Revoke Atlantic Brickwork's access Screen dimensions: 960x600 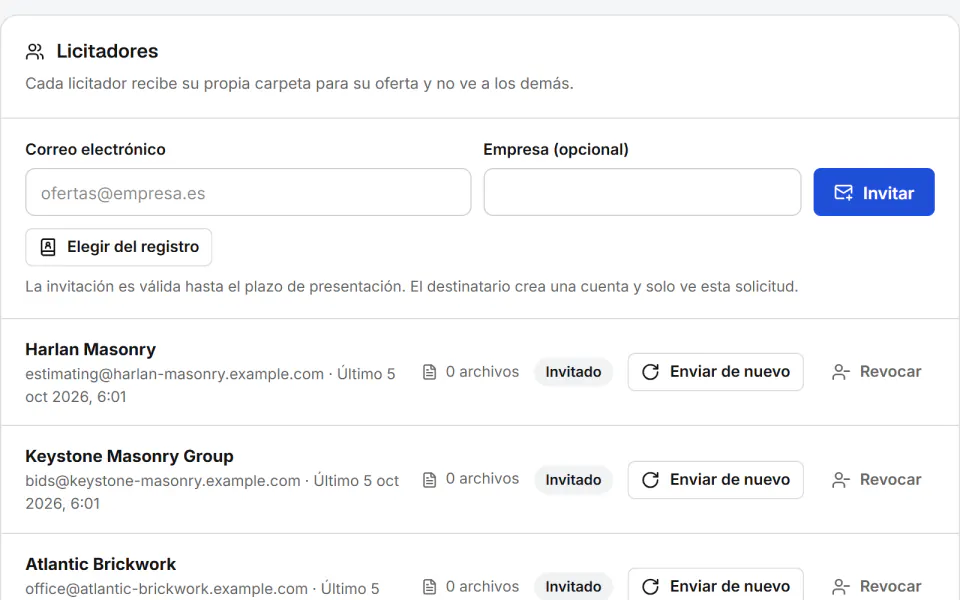pyautogui.click(x=877, y=586)
